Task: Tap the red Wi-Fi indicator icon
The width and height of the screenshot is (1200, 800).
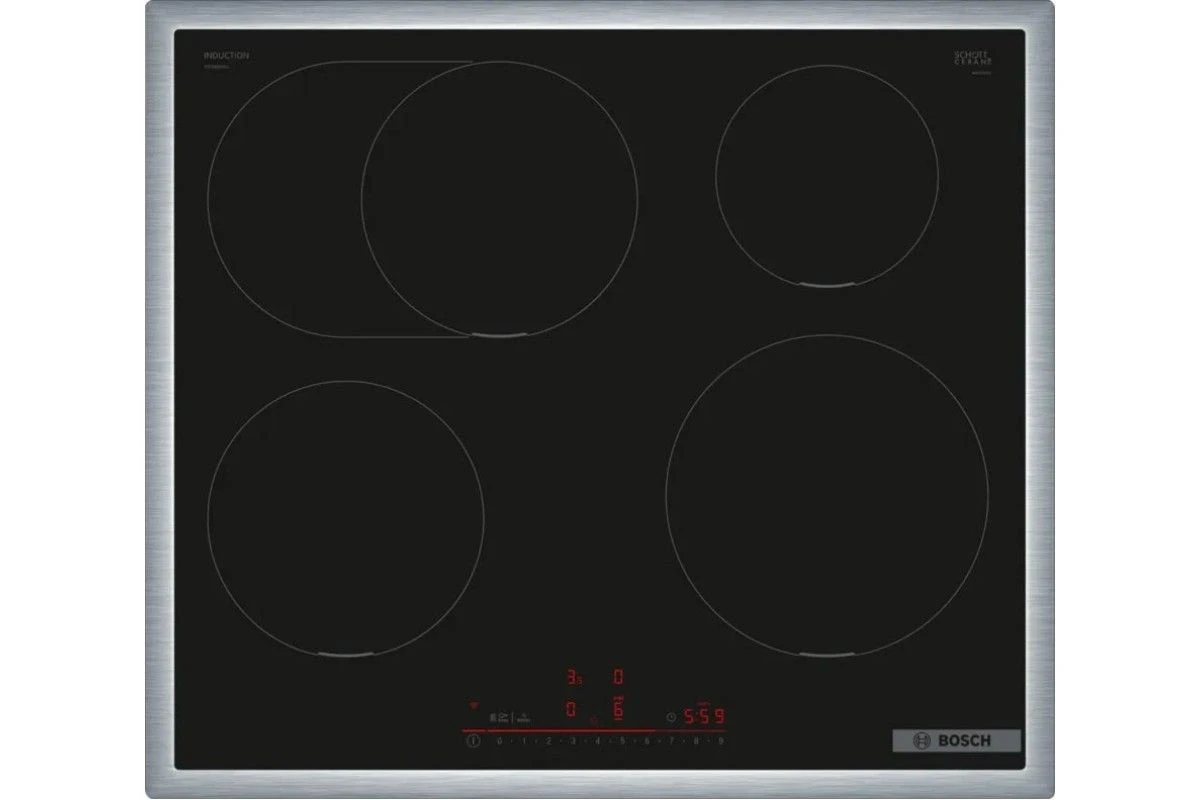Action: click(x=474, y=703)
